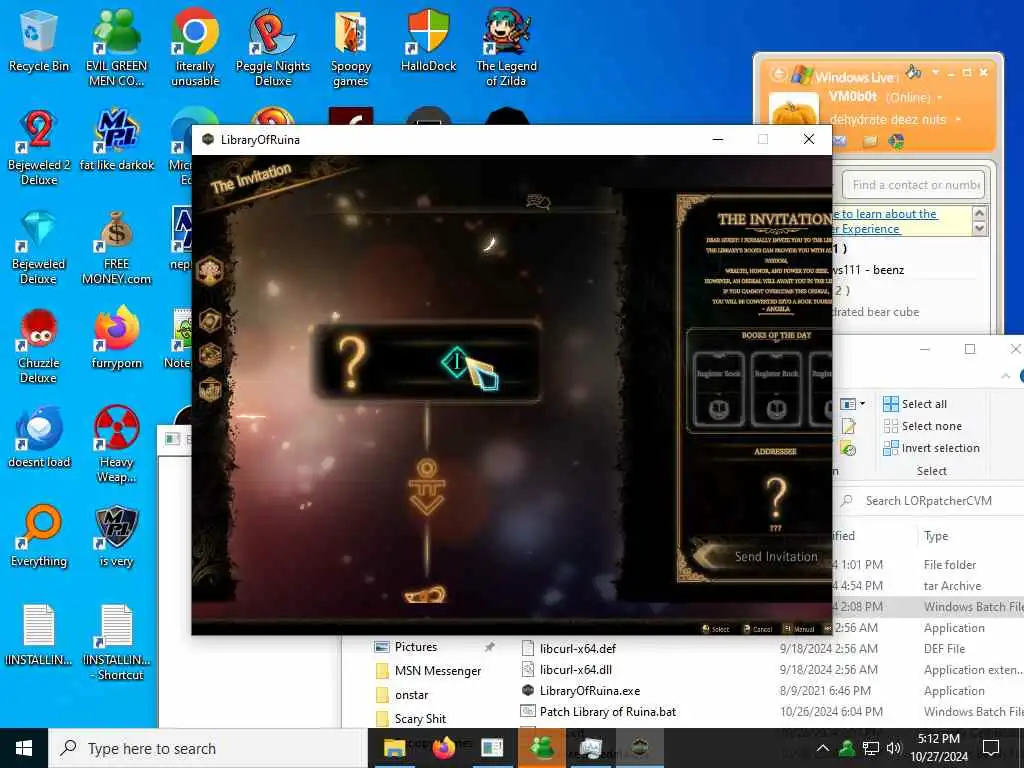The width and height of the screenshot is (1024, 768).
Task: Click fourth hexagon icon in game sidebar
Action: tap(210, 390)
